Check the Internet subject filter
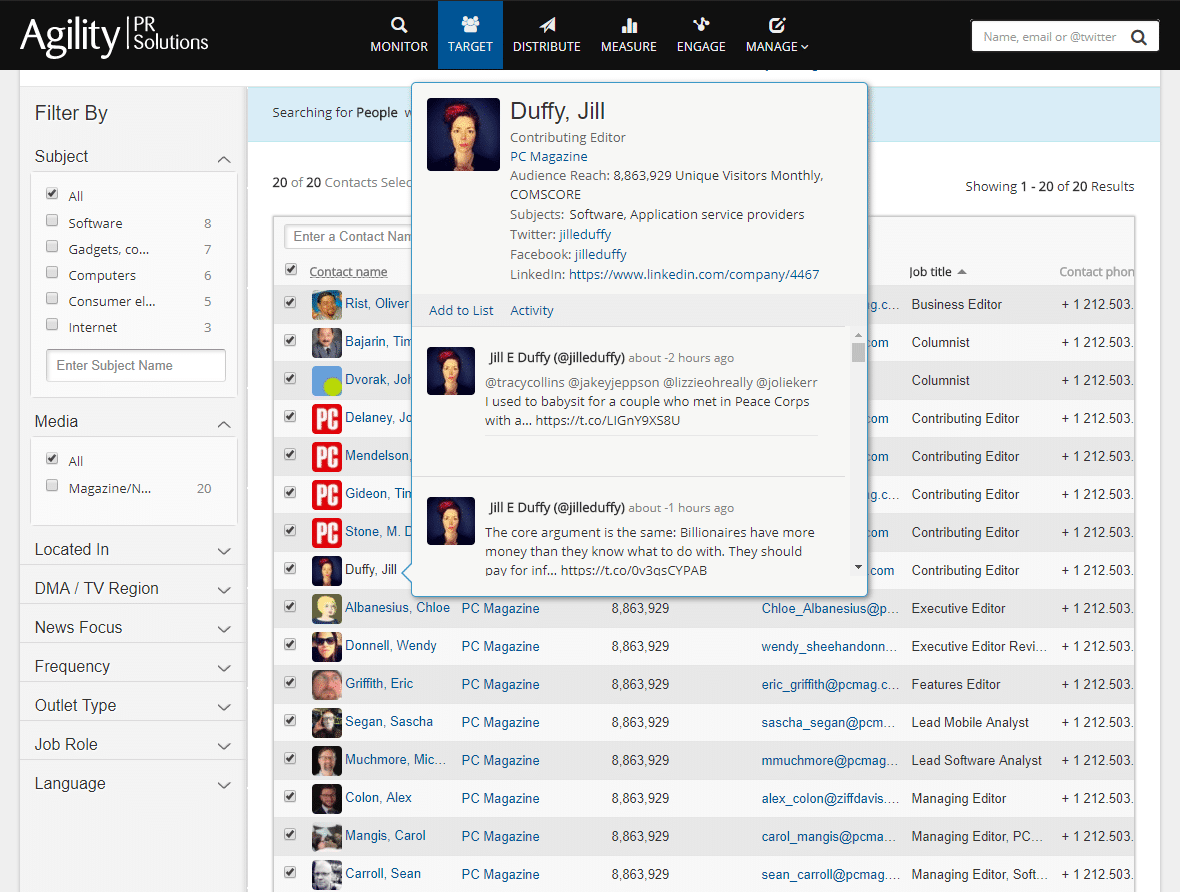1180x892 pixels. click(52, 324)
